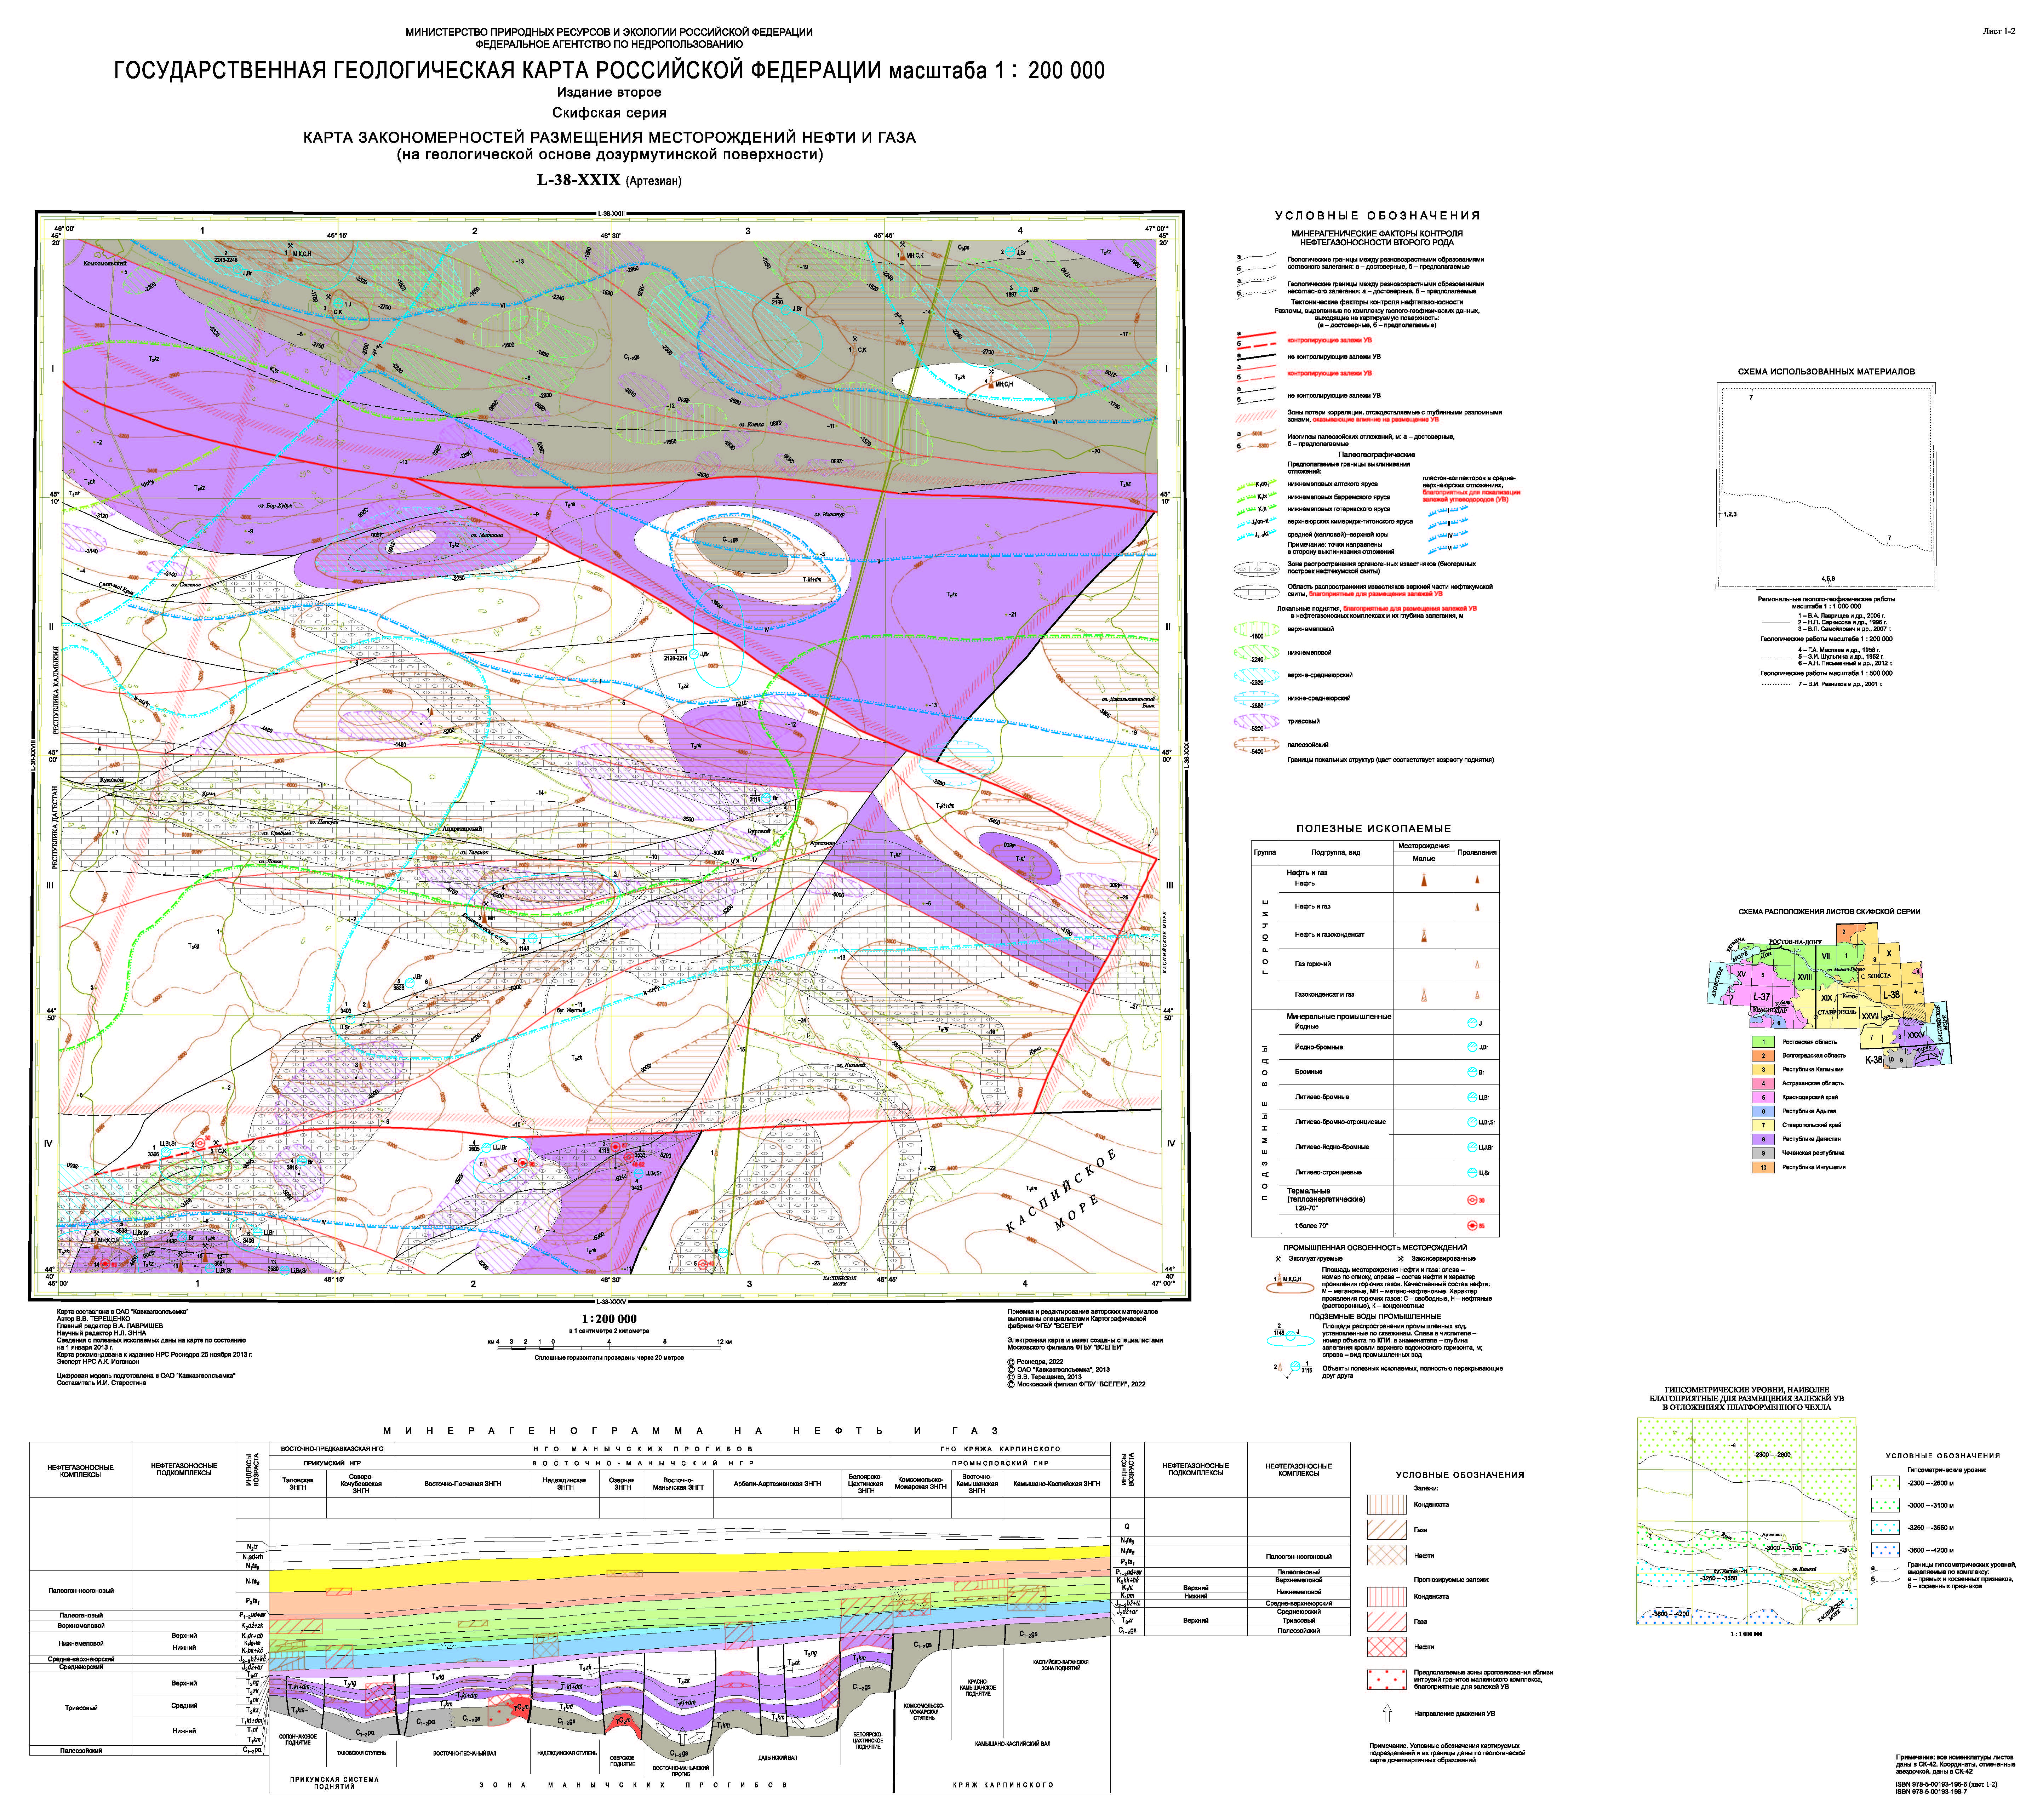Screen dimensions: 2043x1820
Task: Click the Газ горючий occurrence outline triangle
Action: pyautogui.click(x=1477, y=965)
